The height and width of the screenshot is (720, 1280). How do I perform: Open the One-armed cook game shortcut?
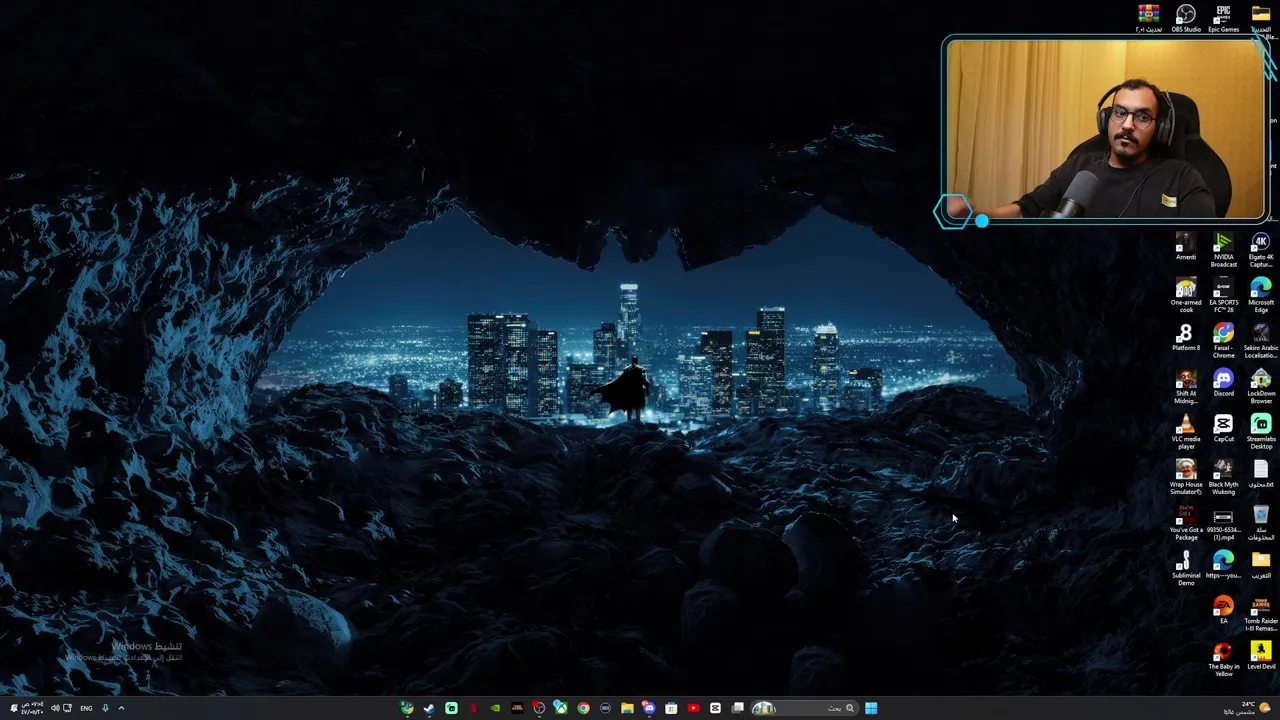tap(1186, 296)
